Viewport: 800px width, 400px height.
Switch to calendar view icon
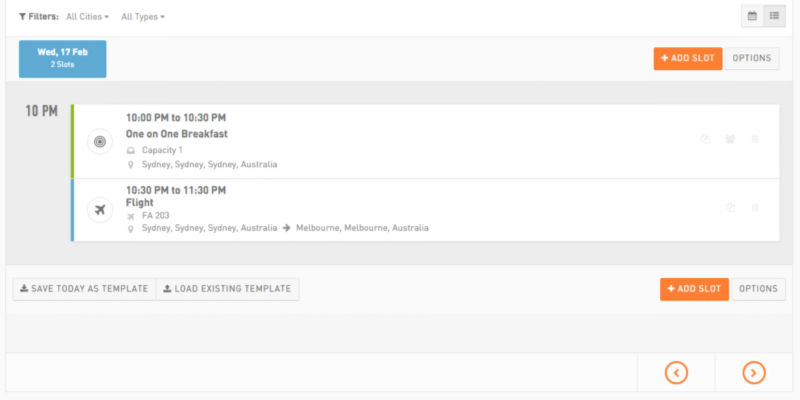(x=752, y=16)
